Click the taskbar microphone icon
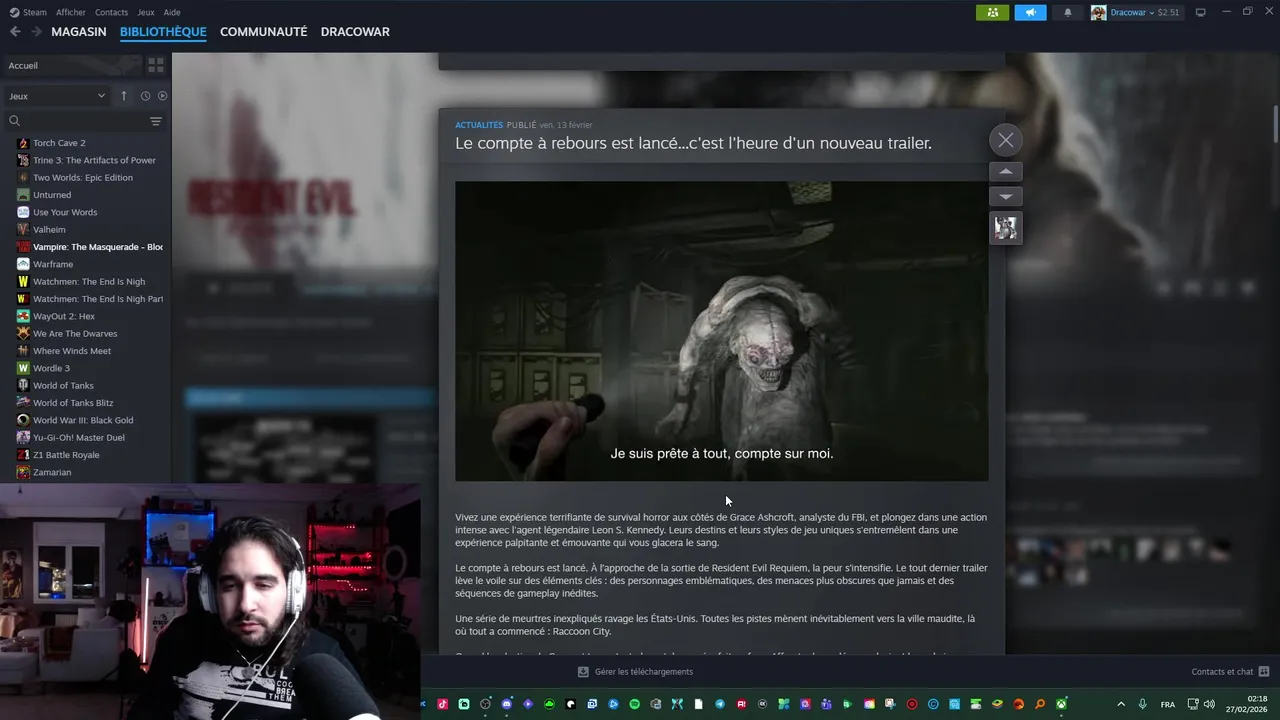The width and height of the screenshot is (1280, 720). 1142,704
